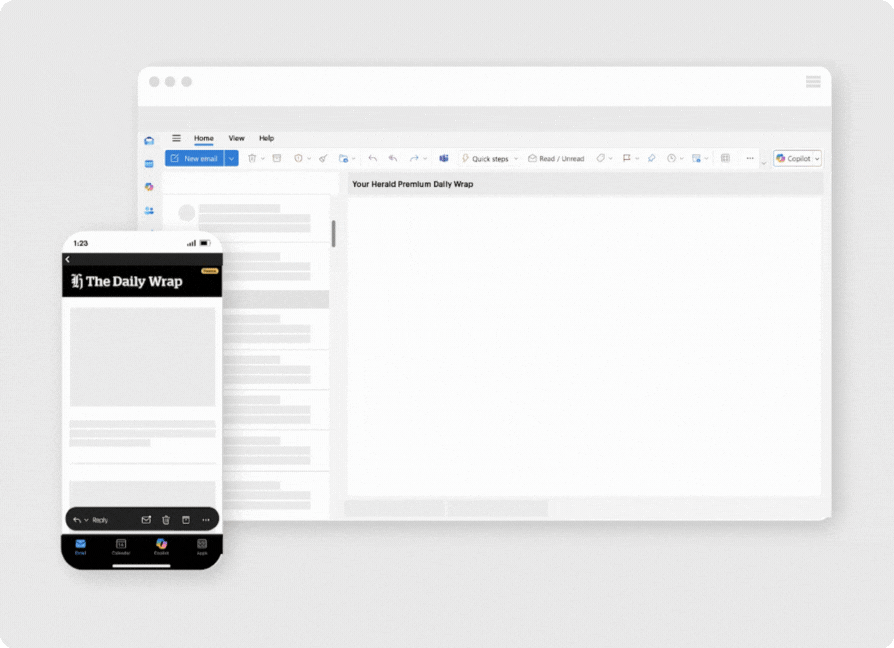Open Calendar tab in phone bottom bar

[x=121, y=546]
